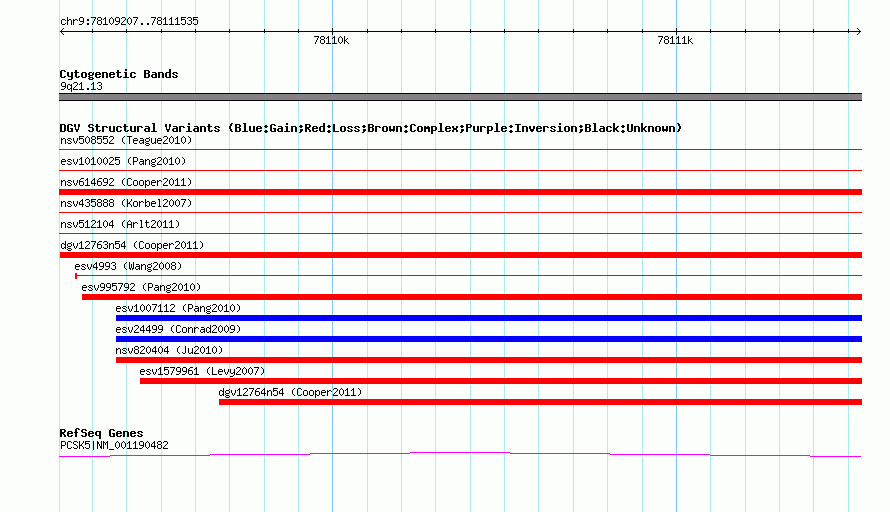Select the red nsv820404 loss bar
Viewport: 890px width, 512px height.
coord(489,360)
